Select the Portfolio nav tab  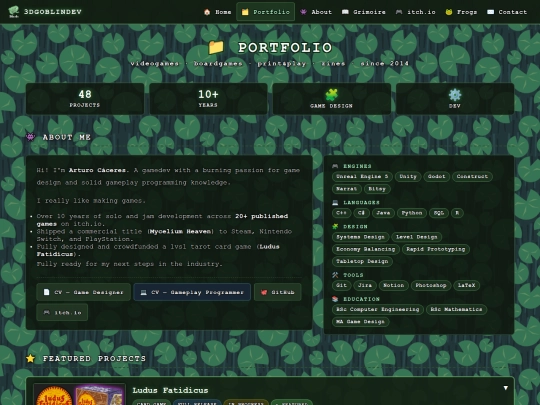pos(266,12)
